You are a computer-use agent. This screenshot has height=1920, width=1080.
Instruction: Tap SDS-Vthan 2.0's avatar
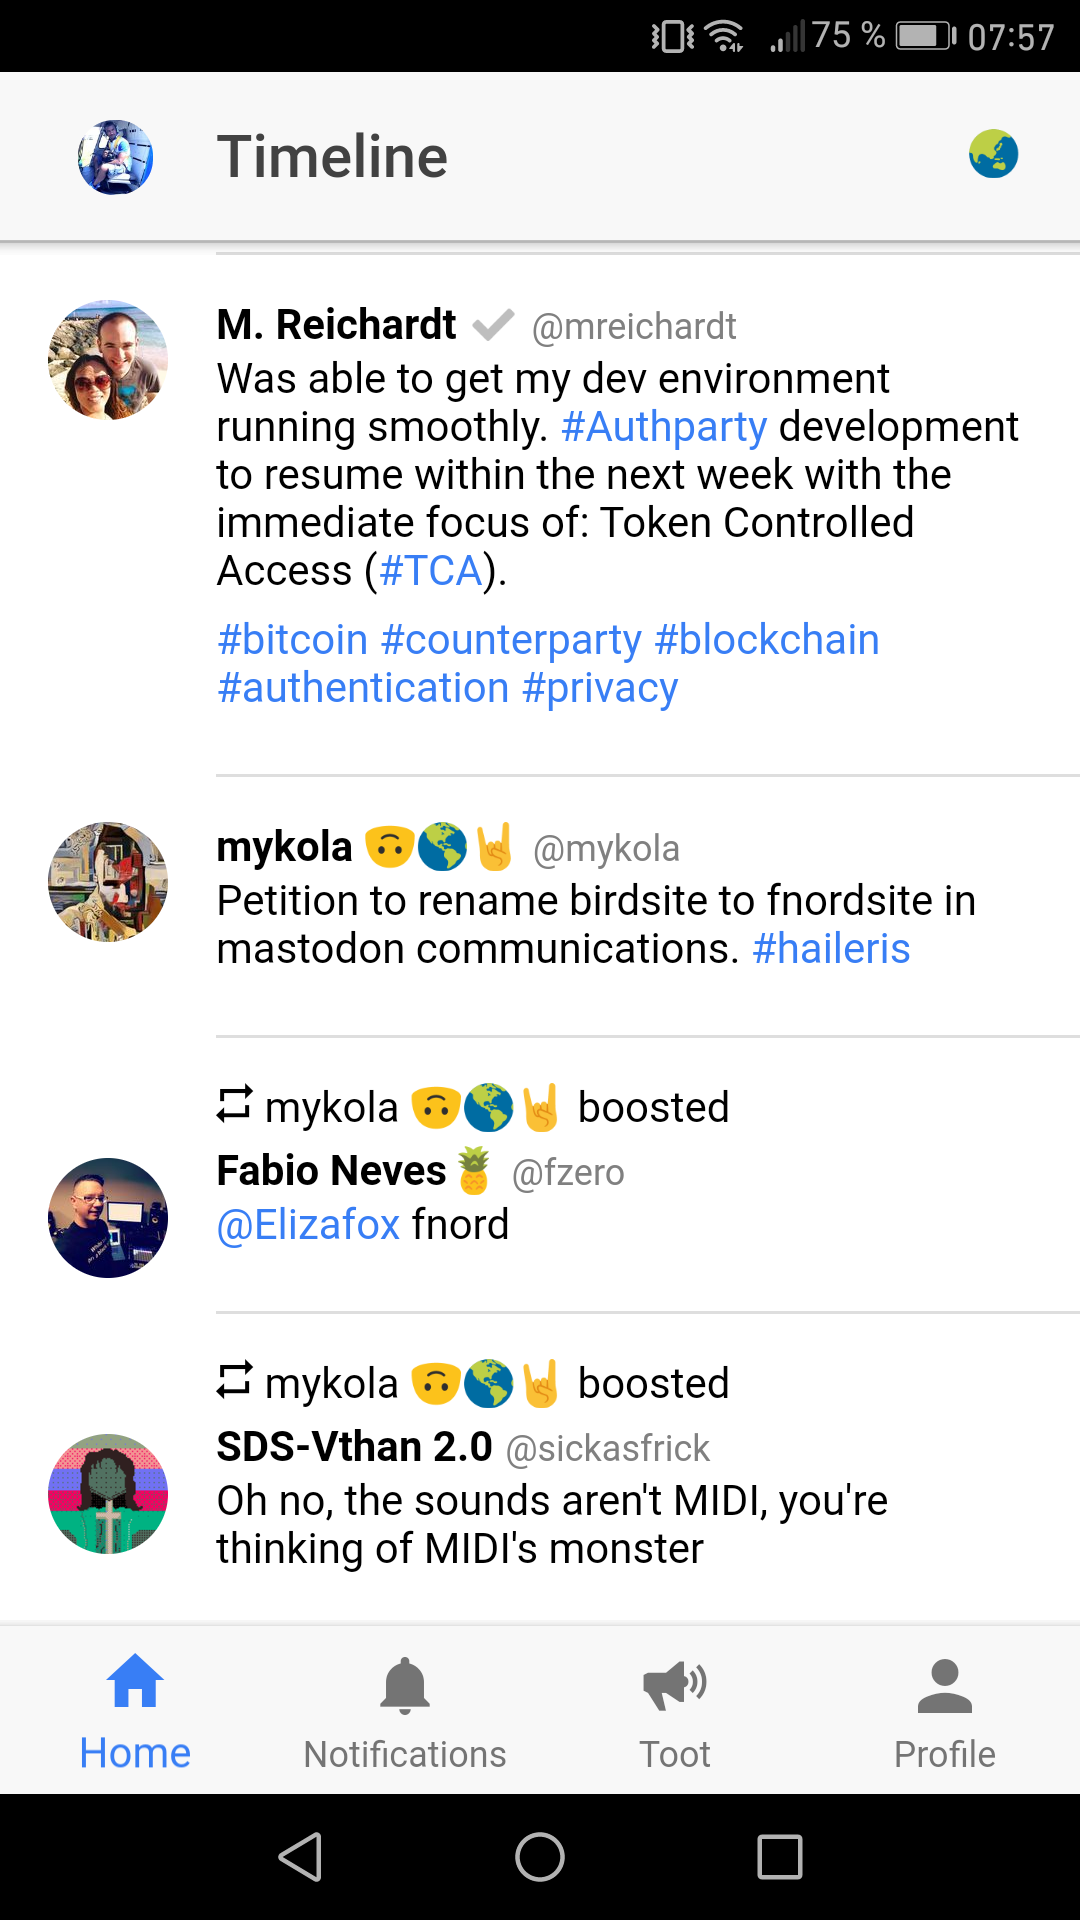(x=108, y=1494)
